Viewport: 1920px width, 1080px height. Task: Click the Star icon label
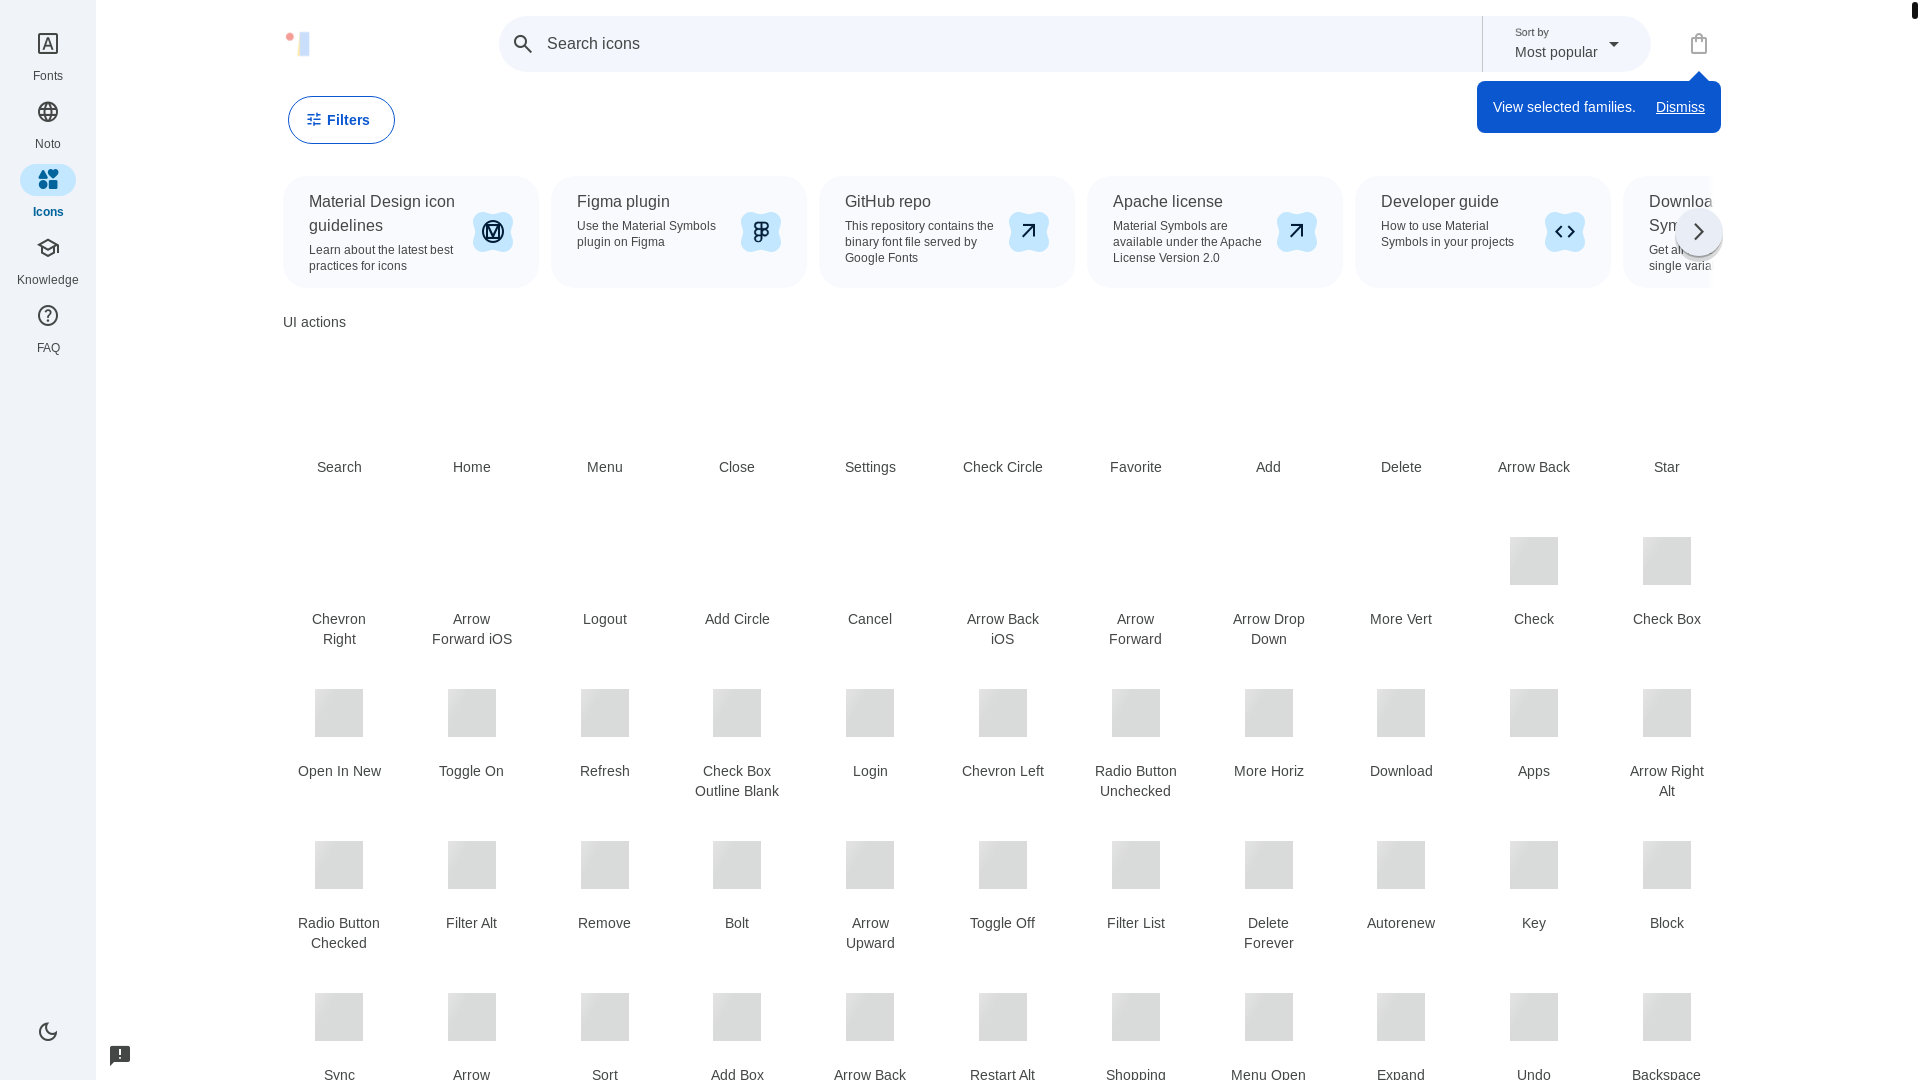1666,467
